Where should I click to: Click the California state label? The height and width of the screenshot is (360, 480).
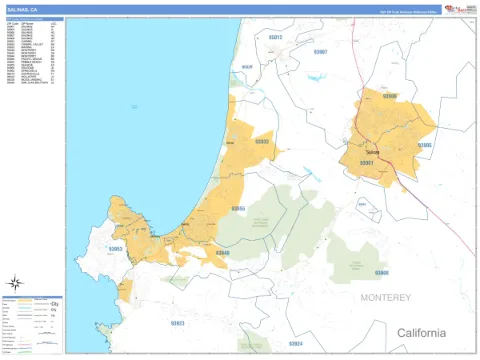tap(421, 333)
